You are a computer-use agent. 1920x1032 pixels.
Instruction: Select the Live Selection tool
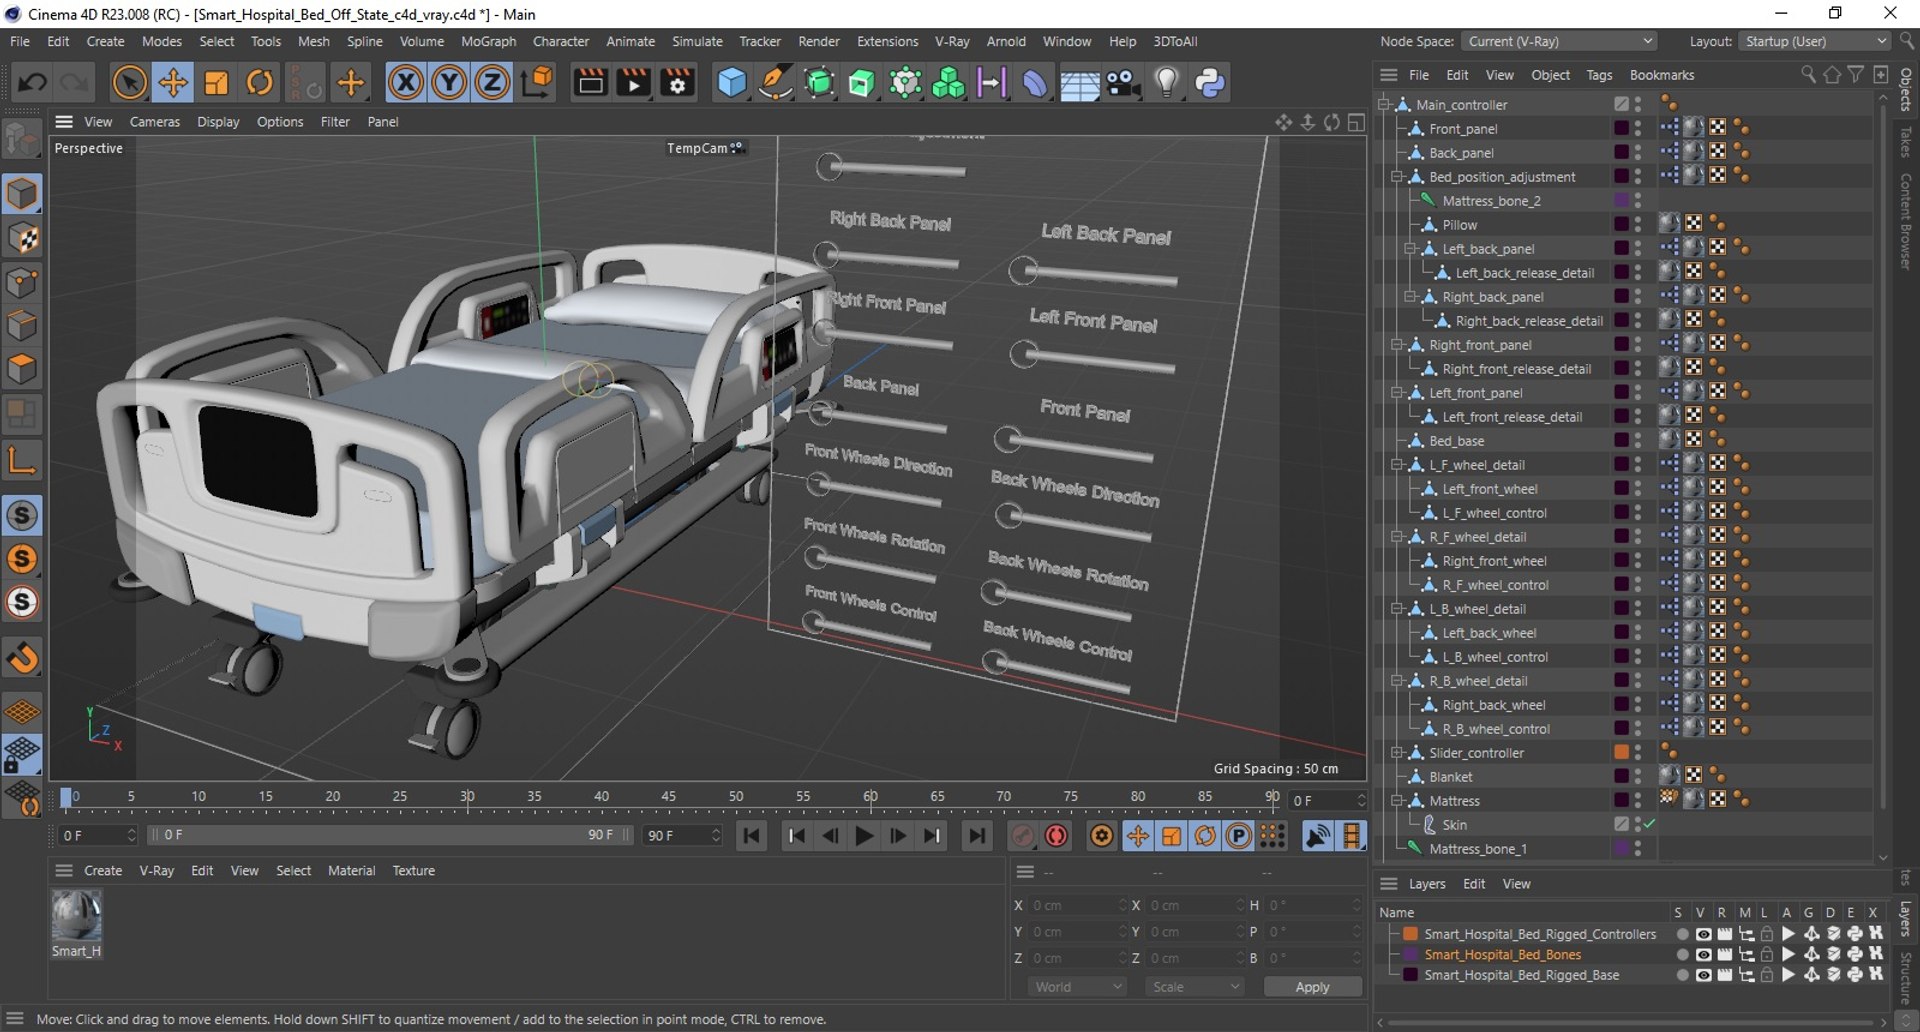pyautogui.click(x=129, y=83)
